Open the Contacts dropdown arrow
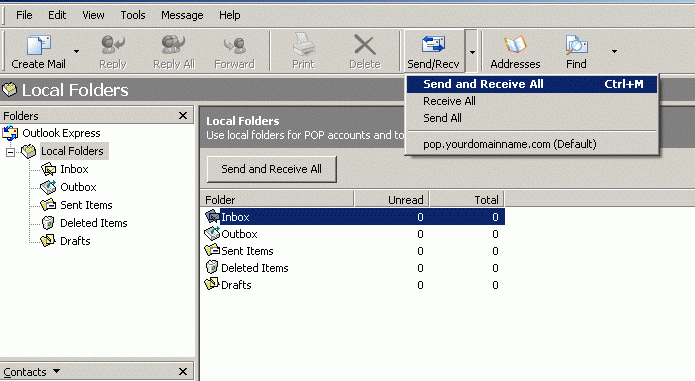695x381 pixels. pyautogui.click(x=56, y=371)
